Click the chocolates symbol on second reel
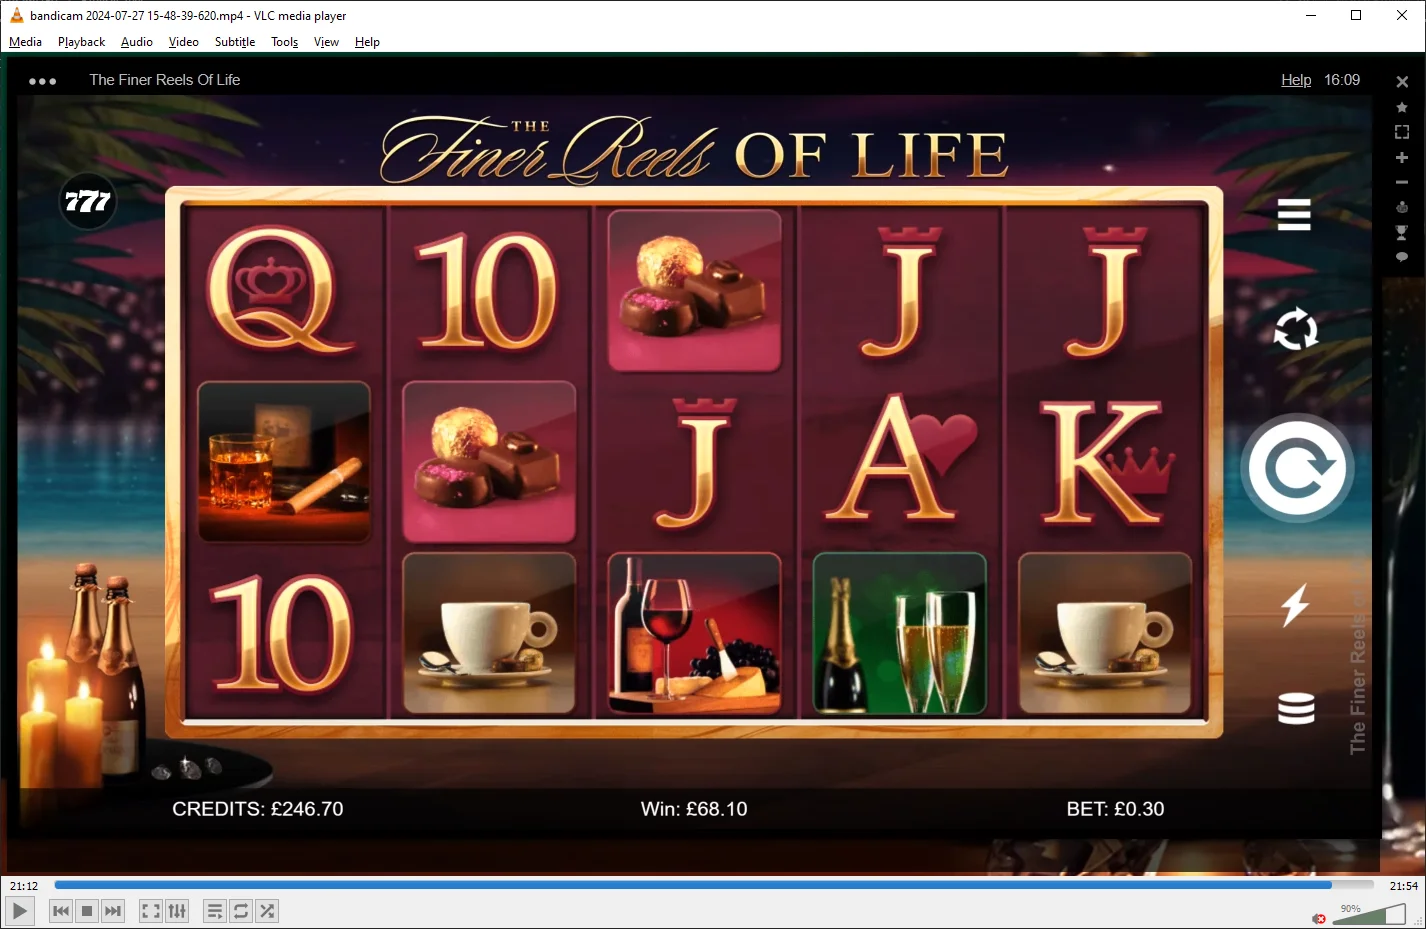Viewport: 1426px width, 929px height. [489, 461]
